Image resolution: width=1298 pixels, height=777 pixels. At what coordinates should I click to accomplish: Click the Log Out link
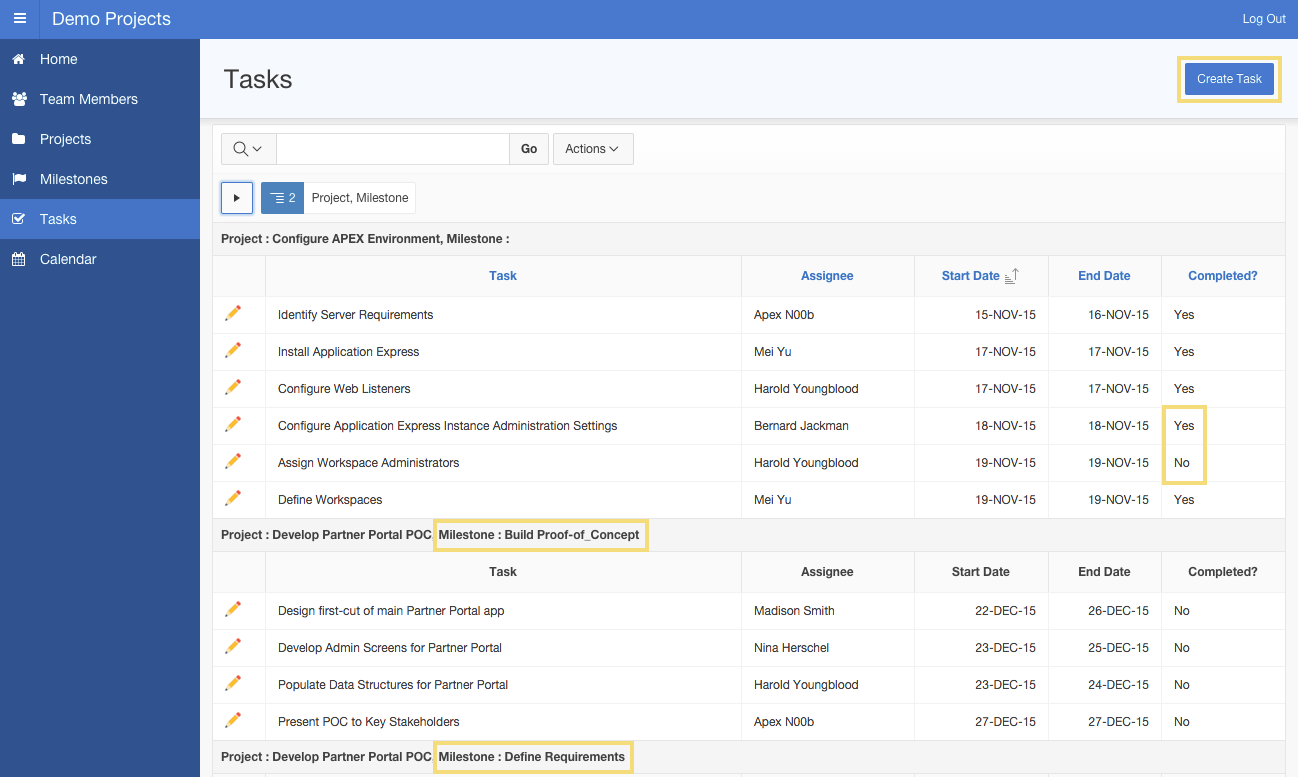tap(1263, 19)
